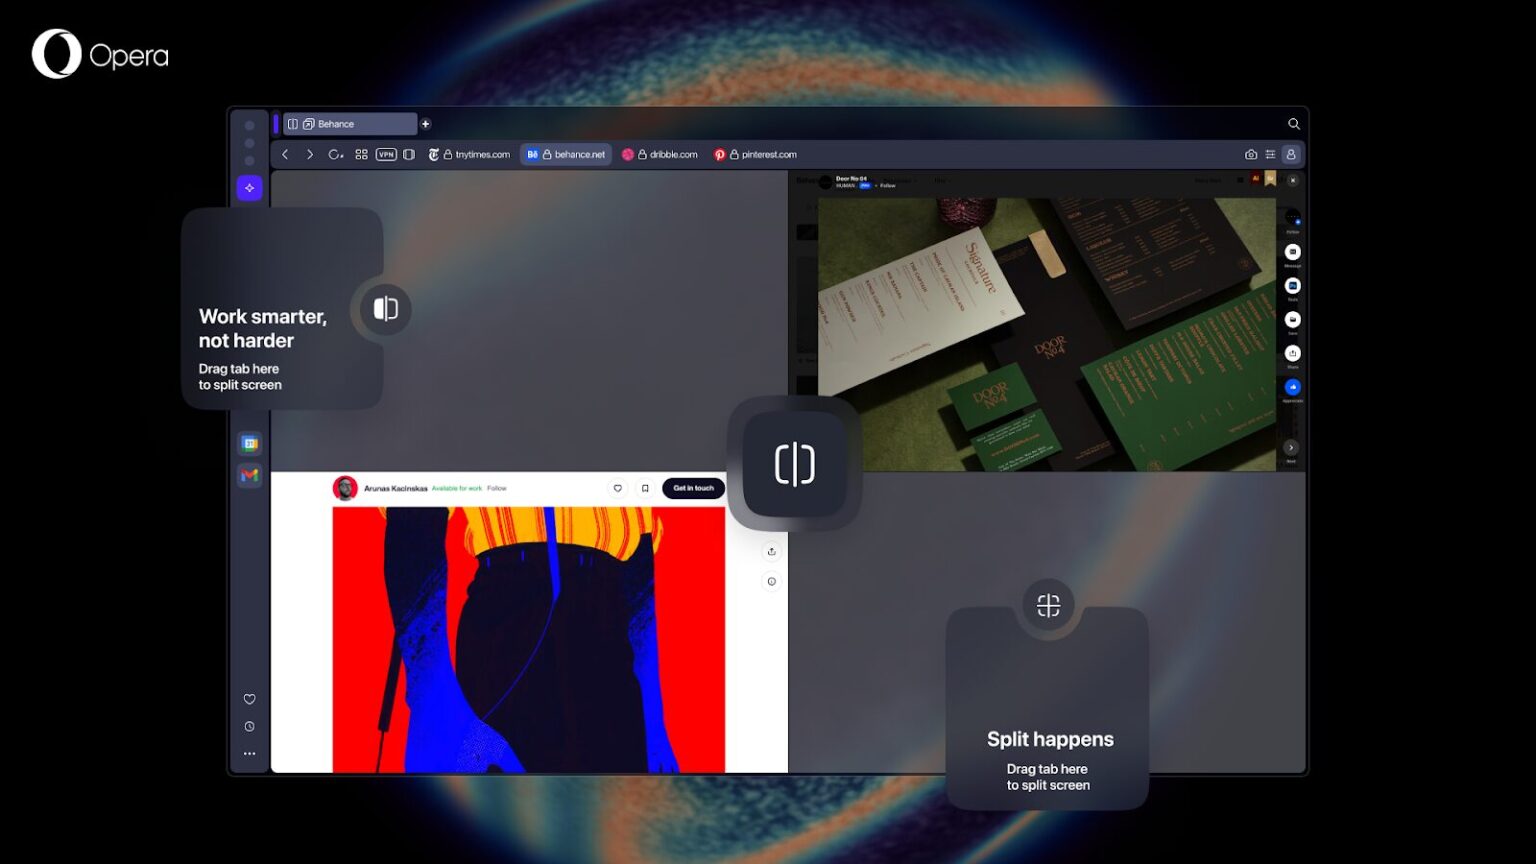Open the three-dot menu at the sidebar bottom

[x=250, y=753]
